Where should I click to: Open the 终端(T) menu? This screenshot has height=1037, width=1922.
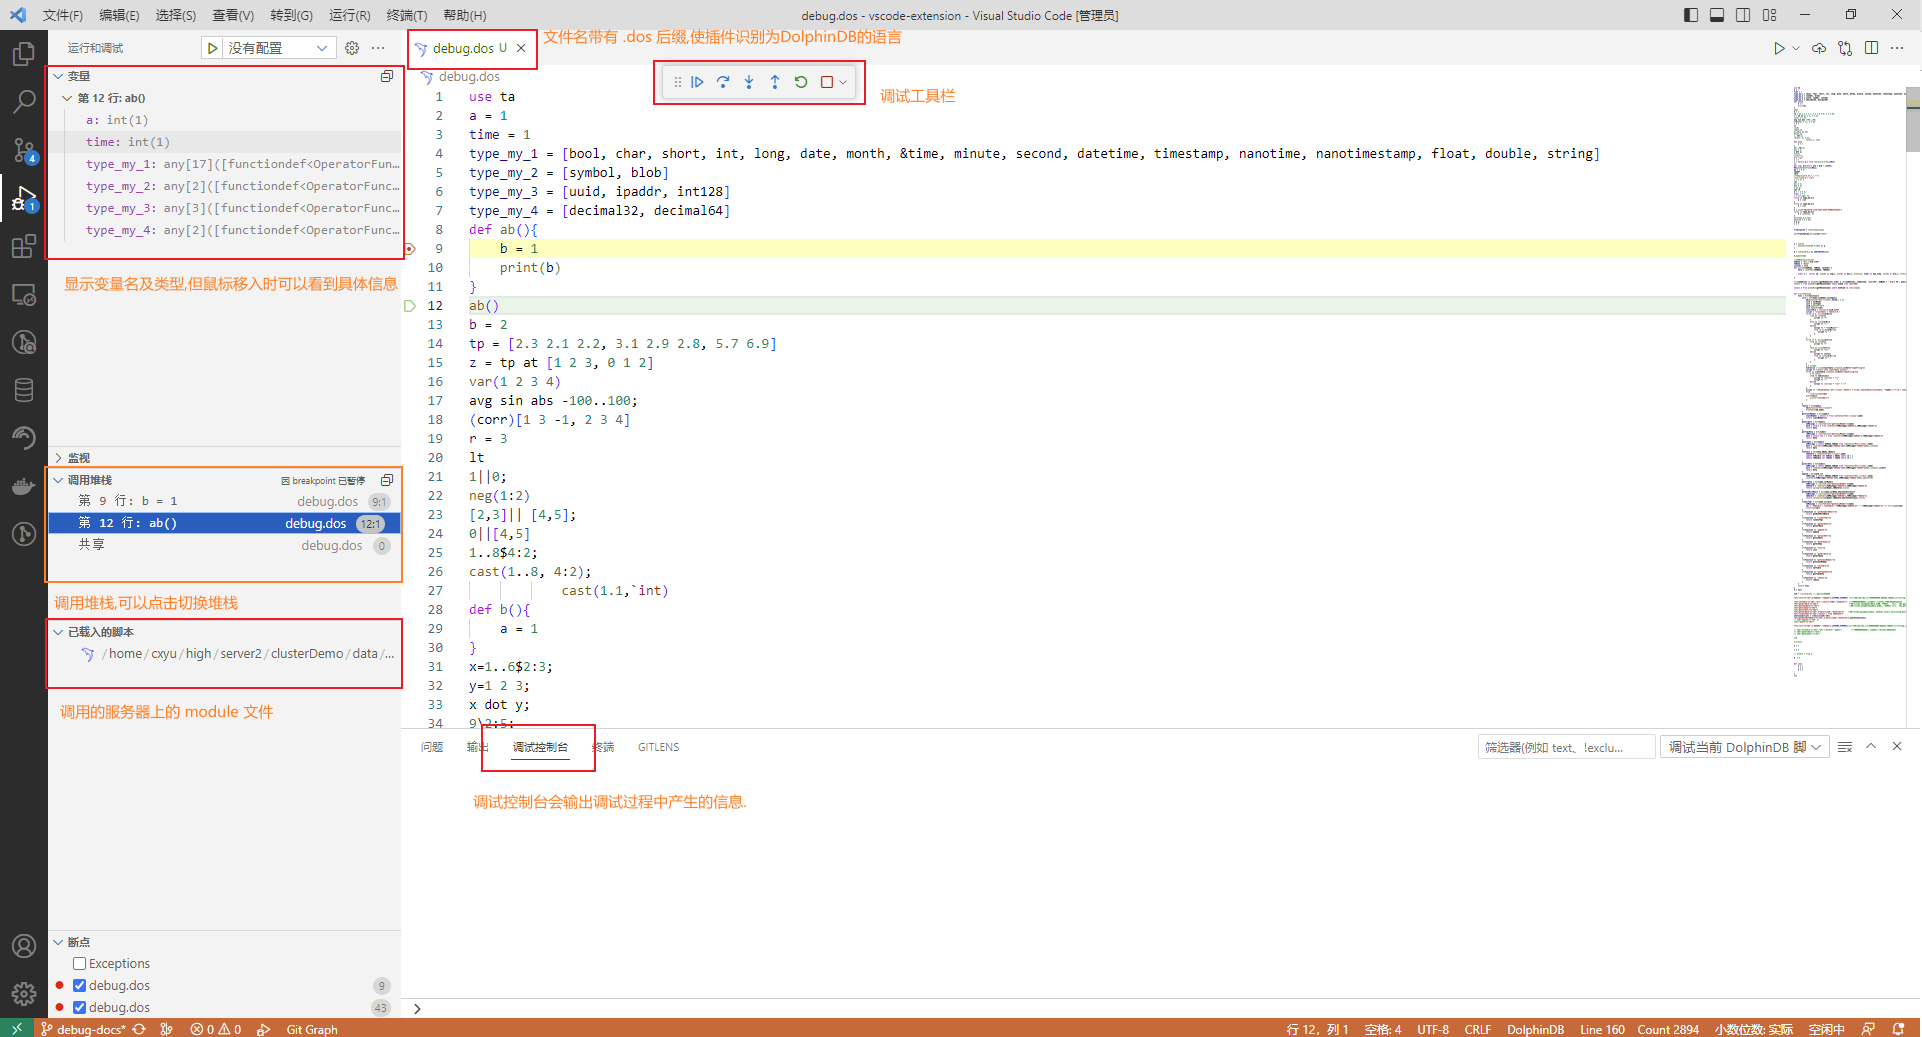pos(406,15)
